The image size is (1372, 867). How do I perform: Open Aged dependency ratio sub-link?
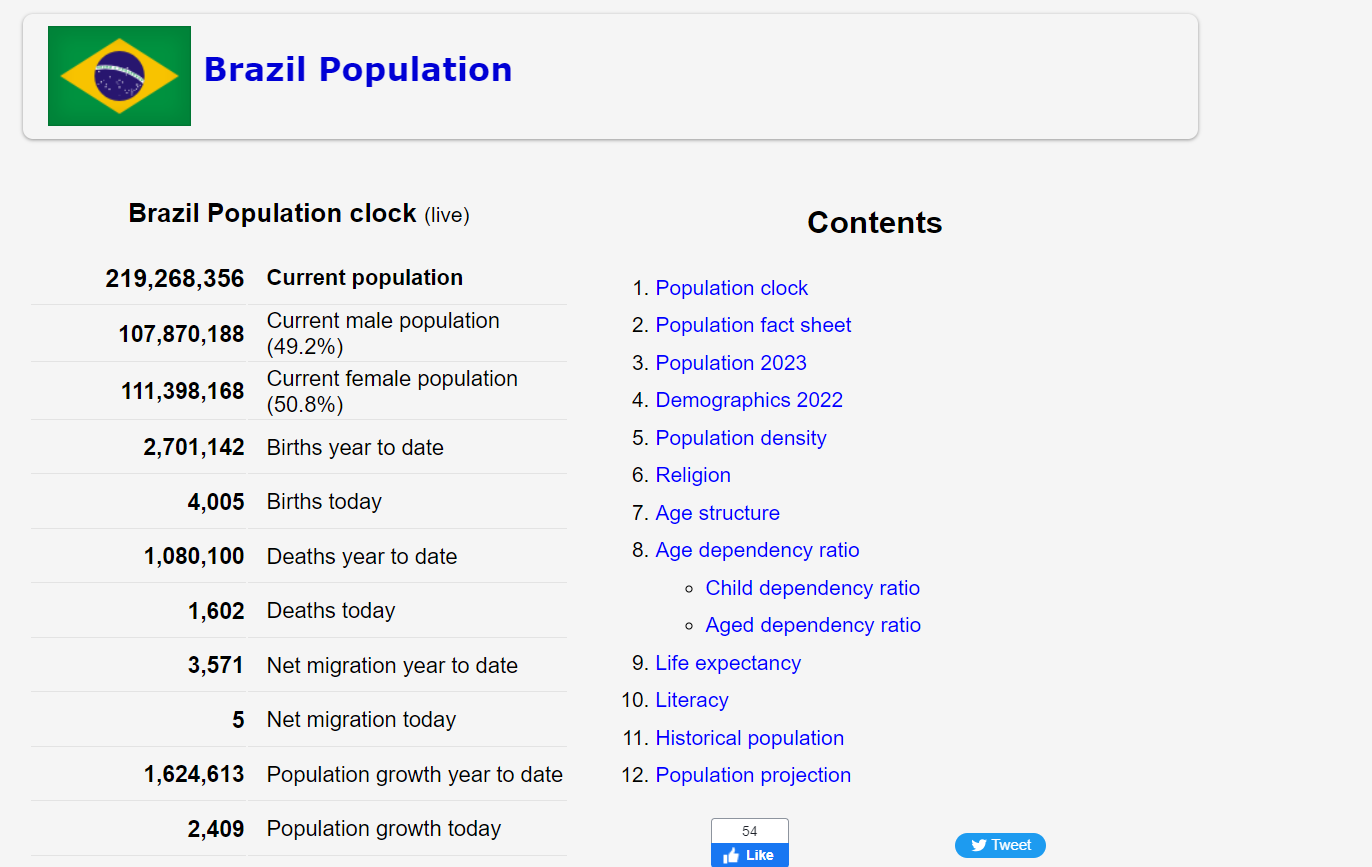pyautogui.click(x=813, y=625)
